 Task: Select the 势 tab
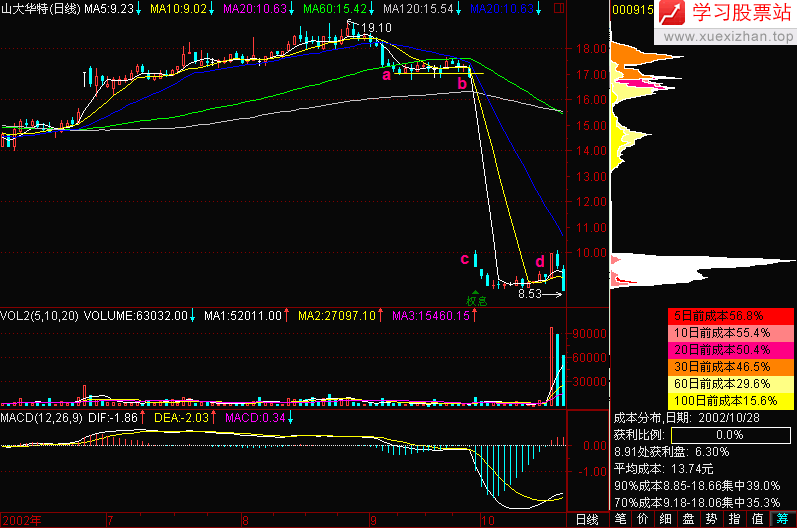coord(711,519)
